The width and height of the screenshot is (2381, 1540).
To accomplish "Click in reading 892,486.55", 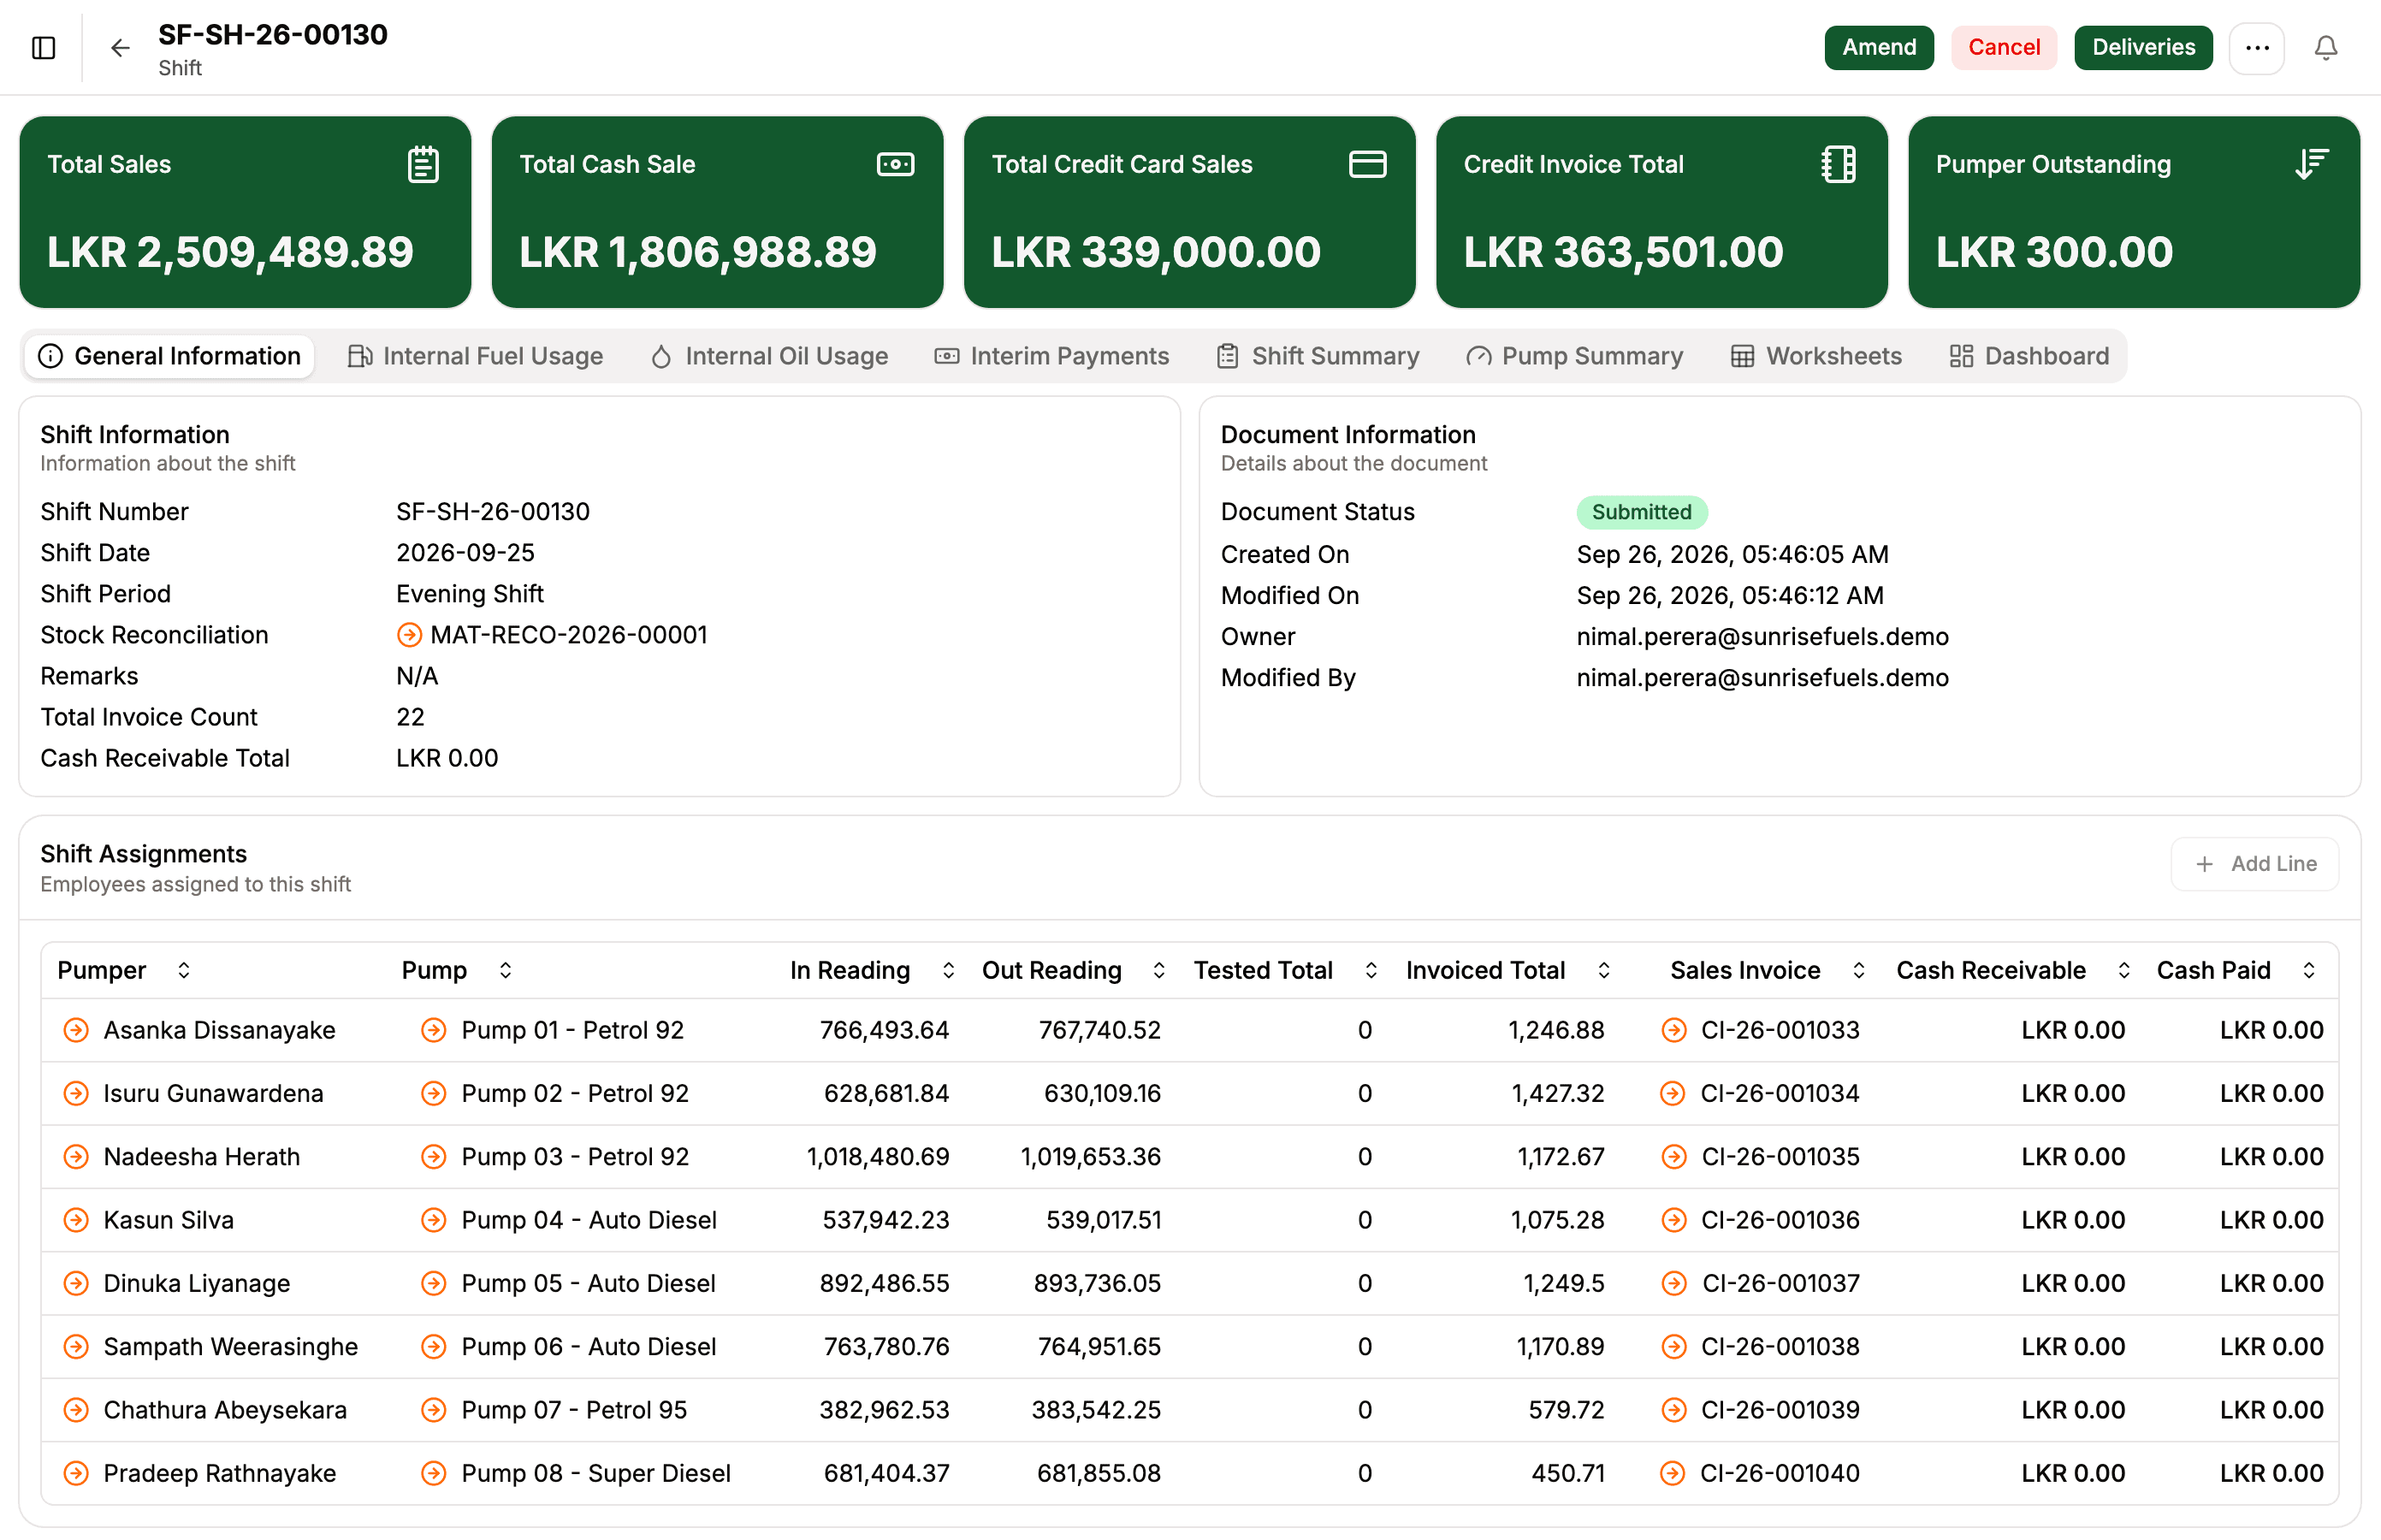I will (884, 1283).
